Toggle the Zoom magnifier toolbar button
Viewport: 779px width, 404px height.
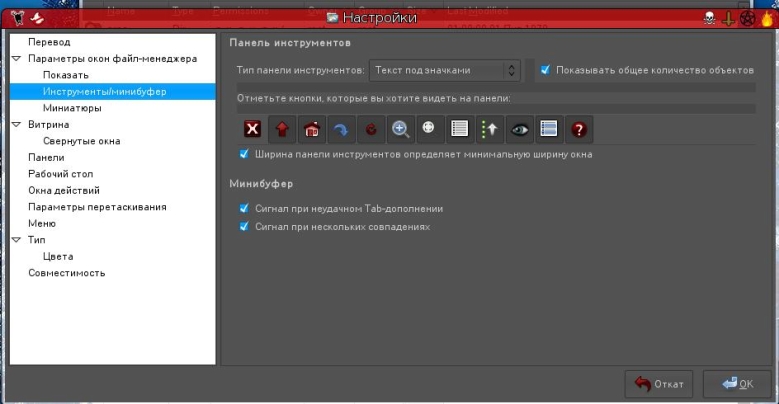(x=400, y=129)
